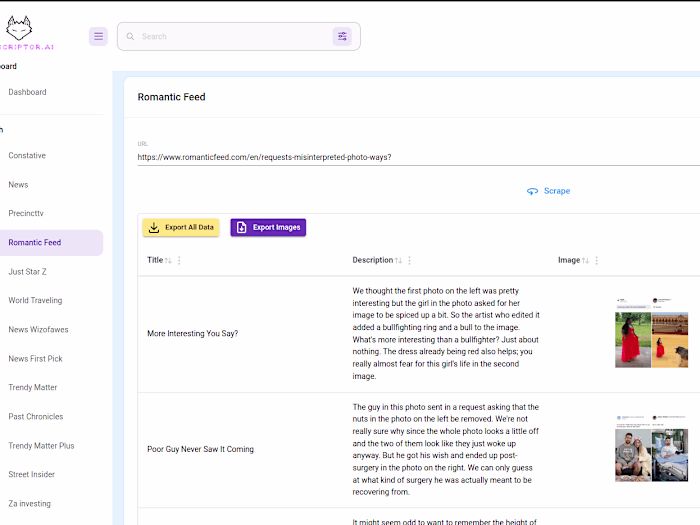Click the search magnifier icon
700x525 pixels.
pyautogui.click(x=129, y=36)
